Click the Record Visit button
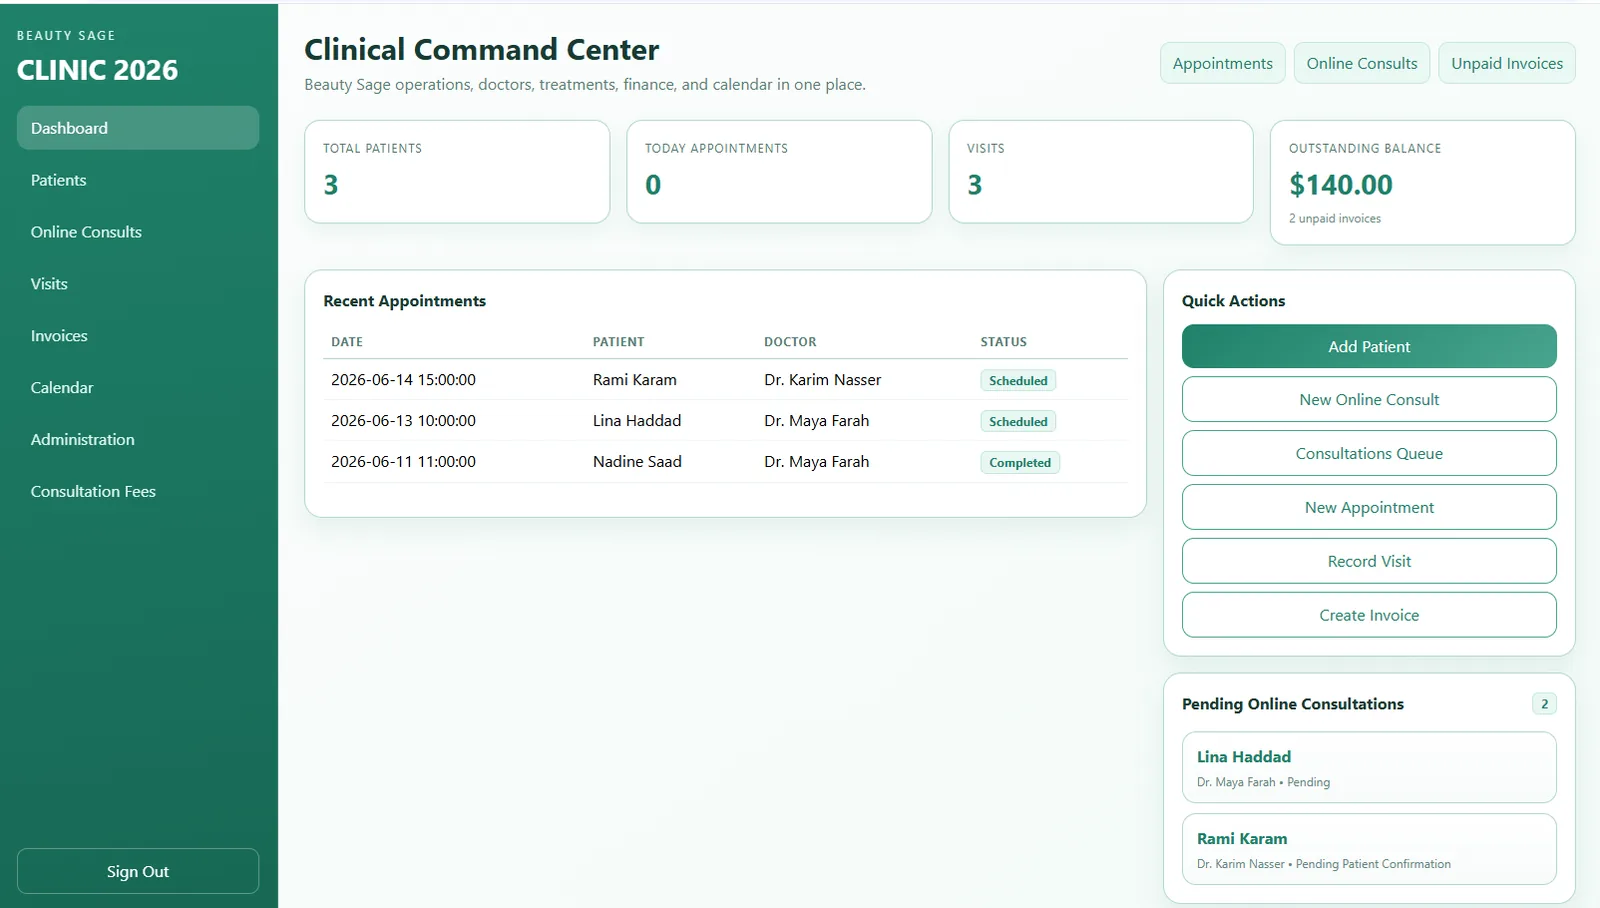 1369,561
